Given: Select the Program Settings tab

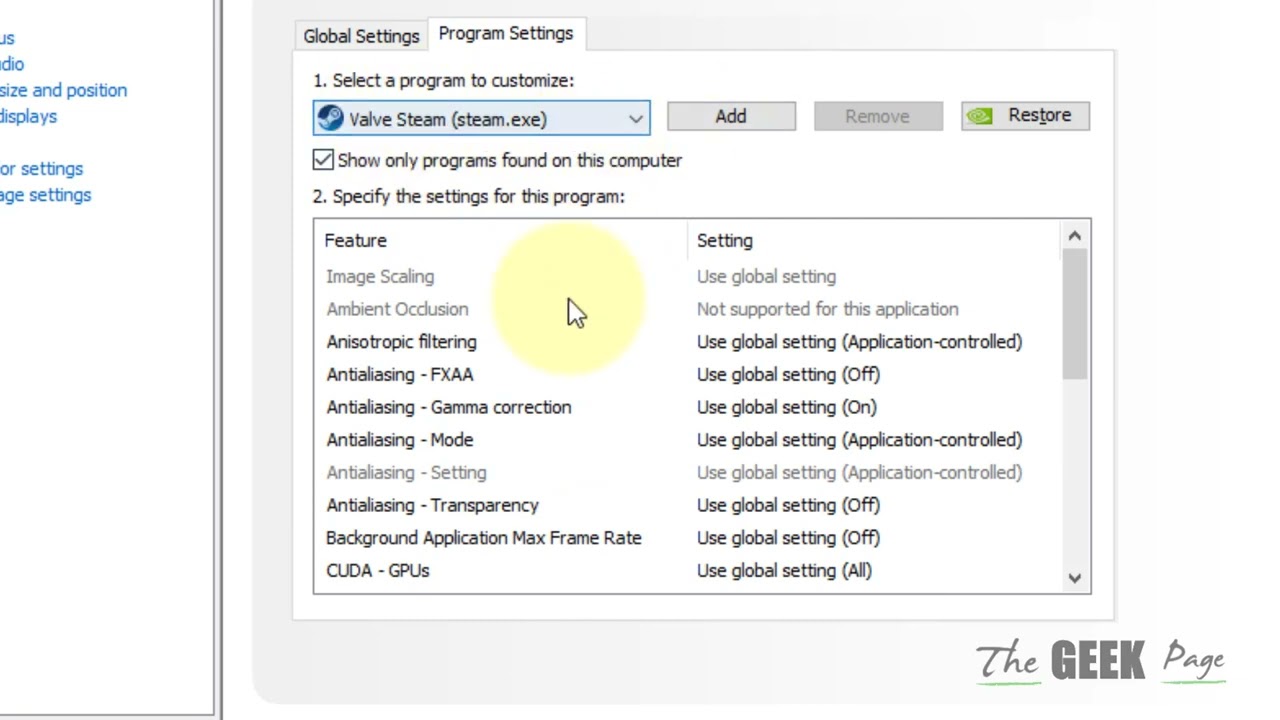Looking at the screenshot, I should (x=506, y=34).
